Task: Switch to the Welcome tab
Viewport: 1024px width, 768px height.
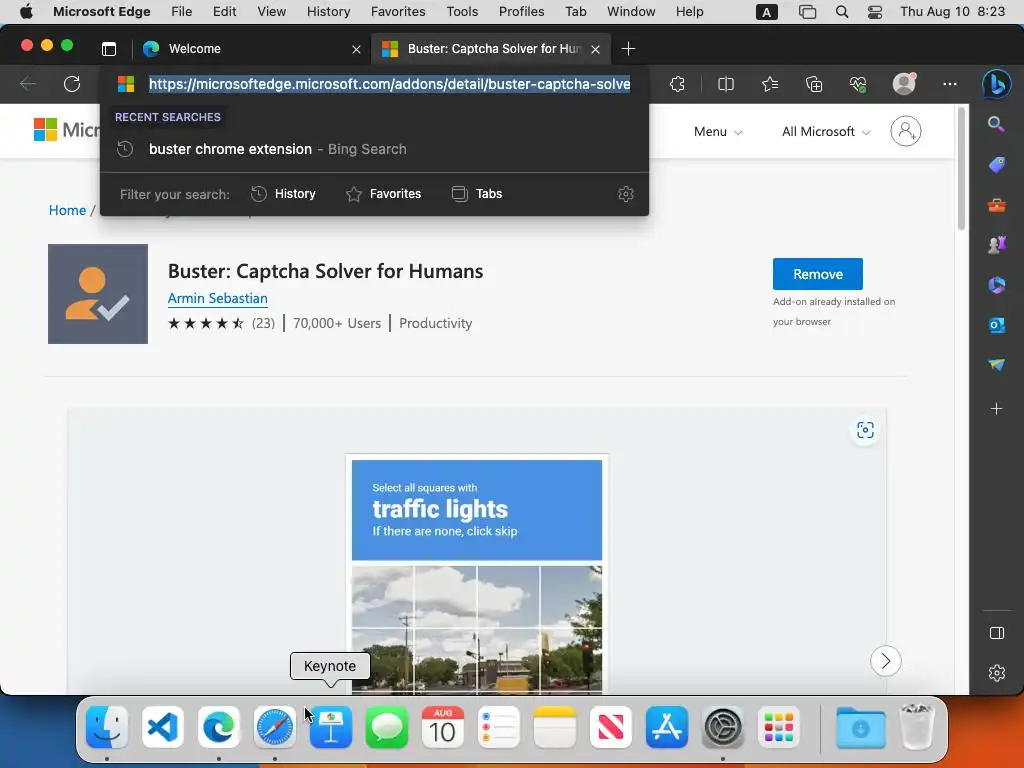Action: (251, 49)
